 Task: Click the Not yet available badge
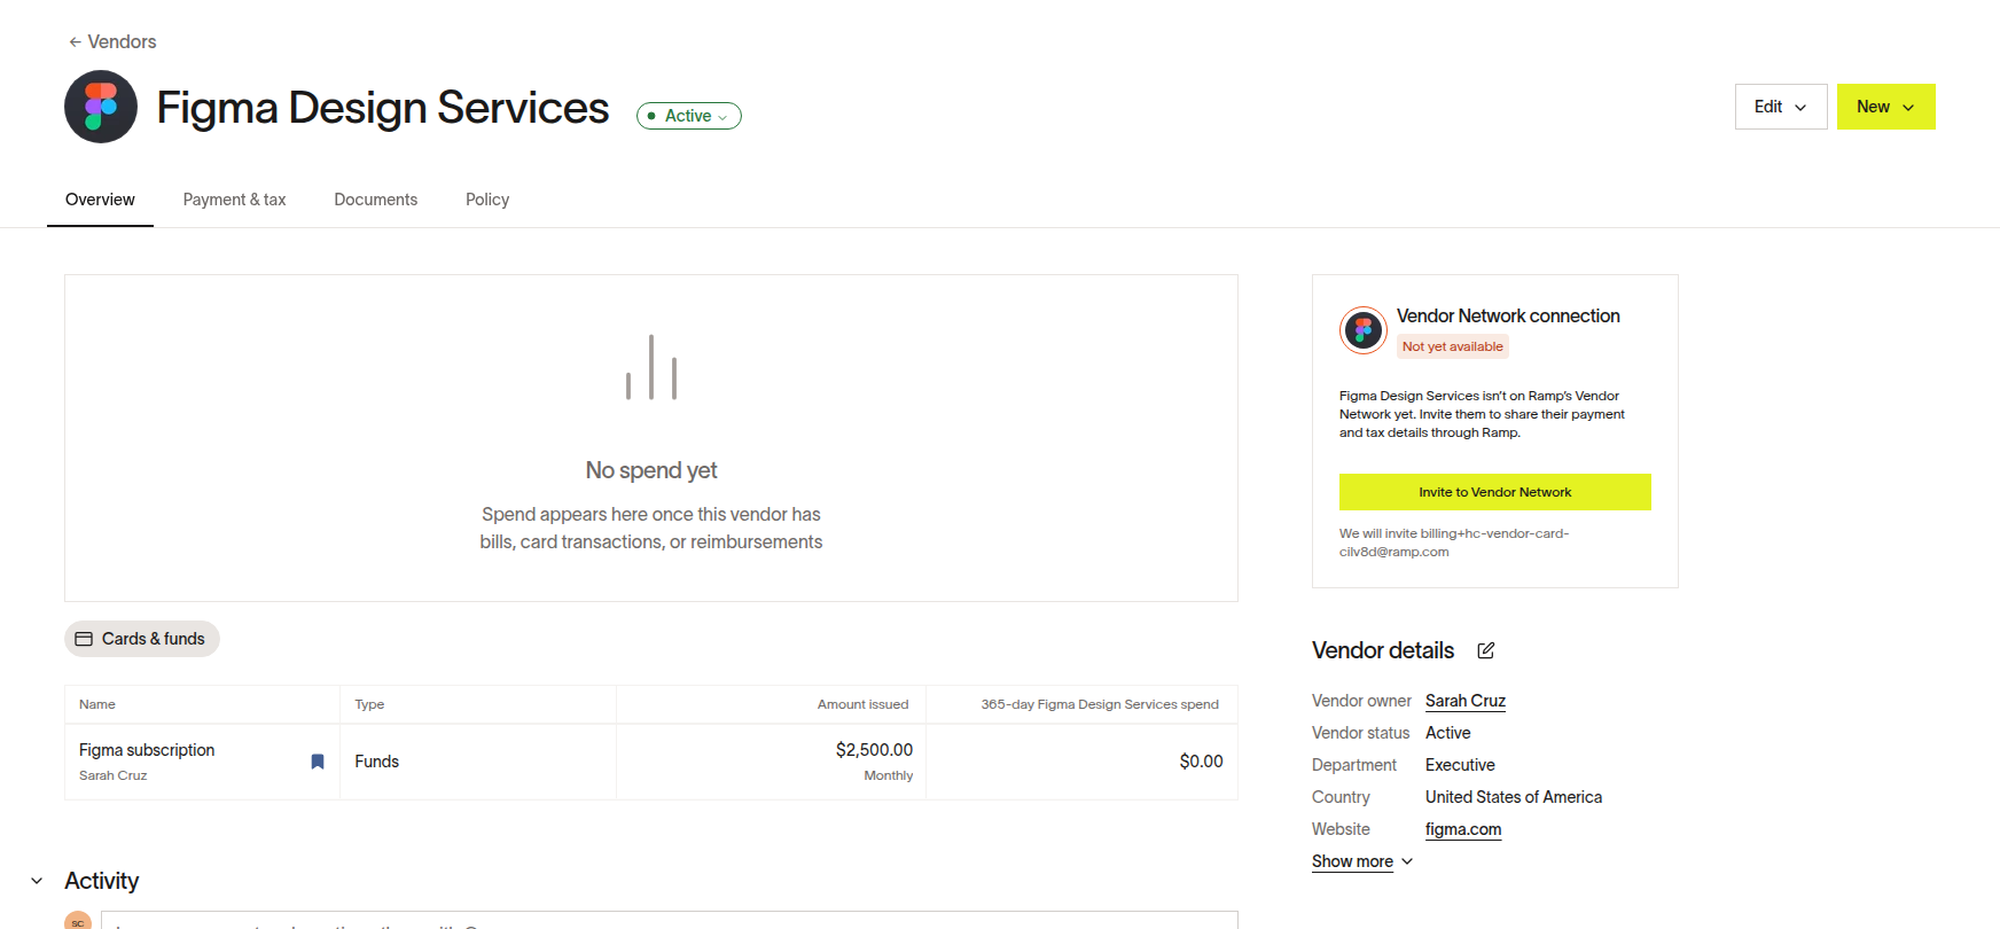[1452, 347]
